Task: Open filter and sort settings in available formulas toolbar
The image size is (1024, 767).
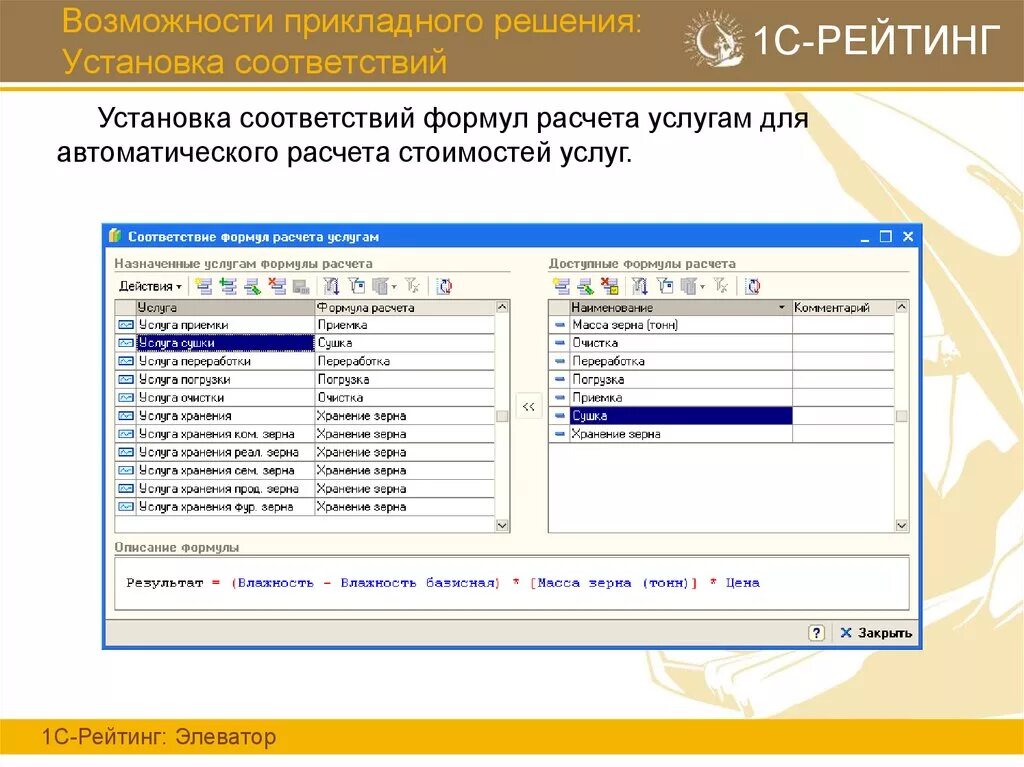Action: 640,286
